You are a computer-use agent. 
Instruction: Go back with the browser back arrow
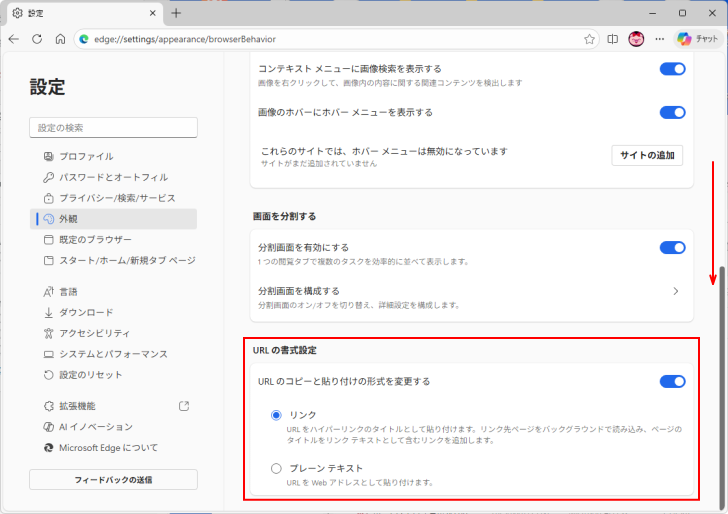14,39
